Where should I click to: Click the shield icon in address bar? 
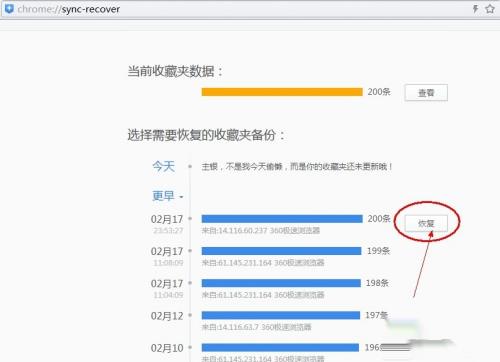9,9
